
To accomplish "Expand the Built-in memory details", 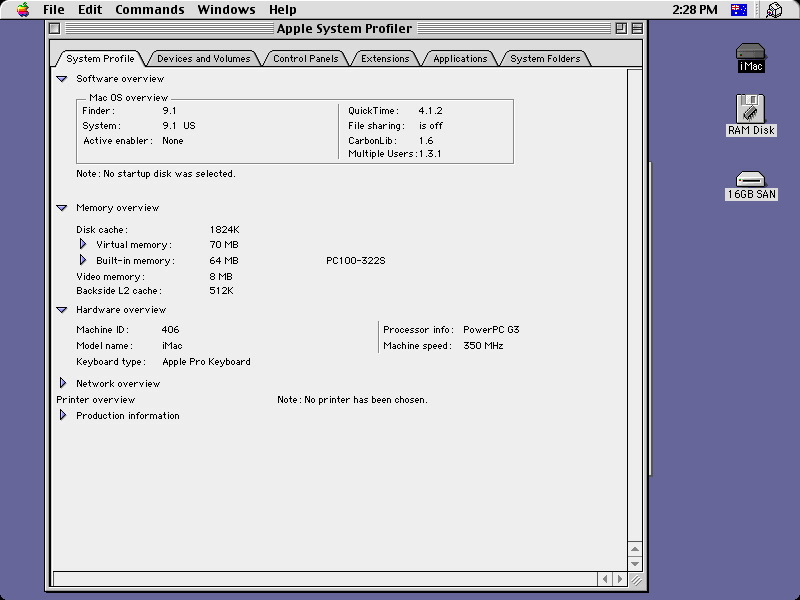I will 83,260.
